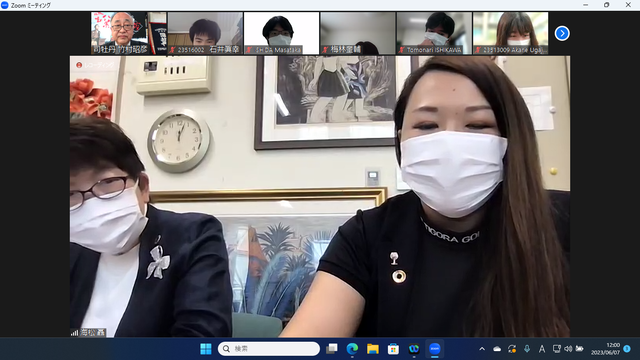Select the first participant thumbnail labeled 竹村昭彦

tap(129, 33)
